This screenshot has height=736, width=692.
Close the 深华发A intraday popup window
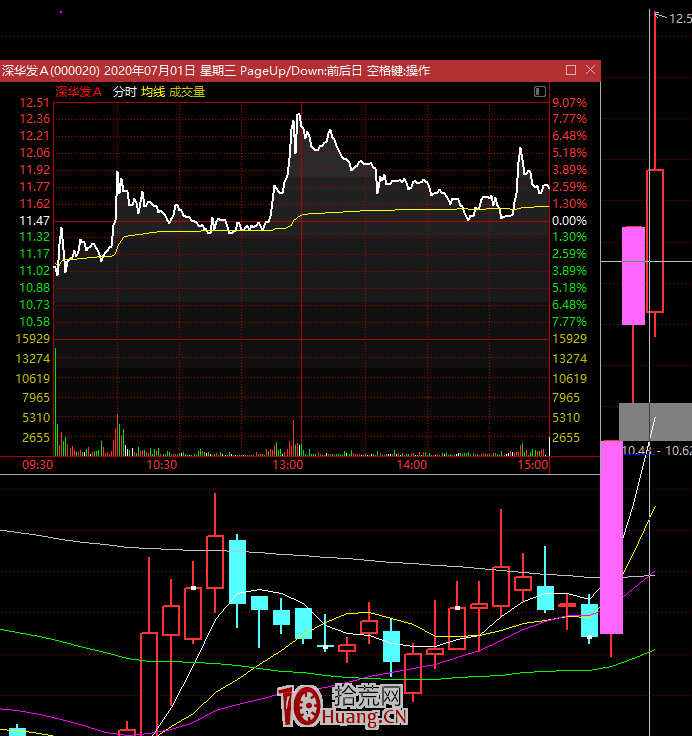click(x=591, y=70)
